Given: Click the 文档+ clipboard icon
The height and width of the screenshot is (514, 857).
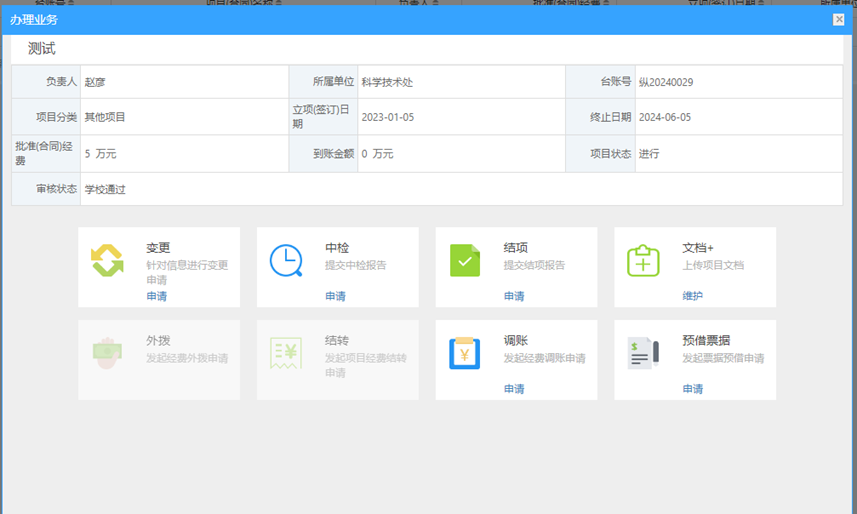Looking at the screenshot, I should pos(643,260).
